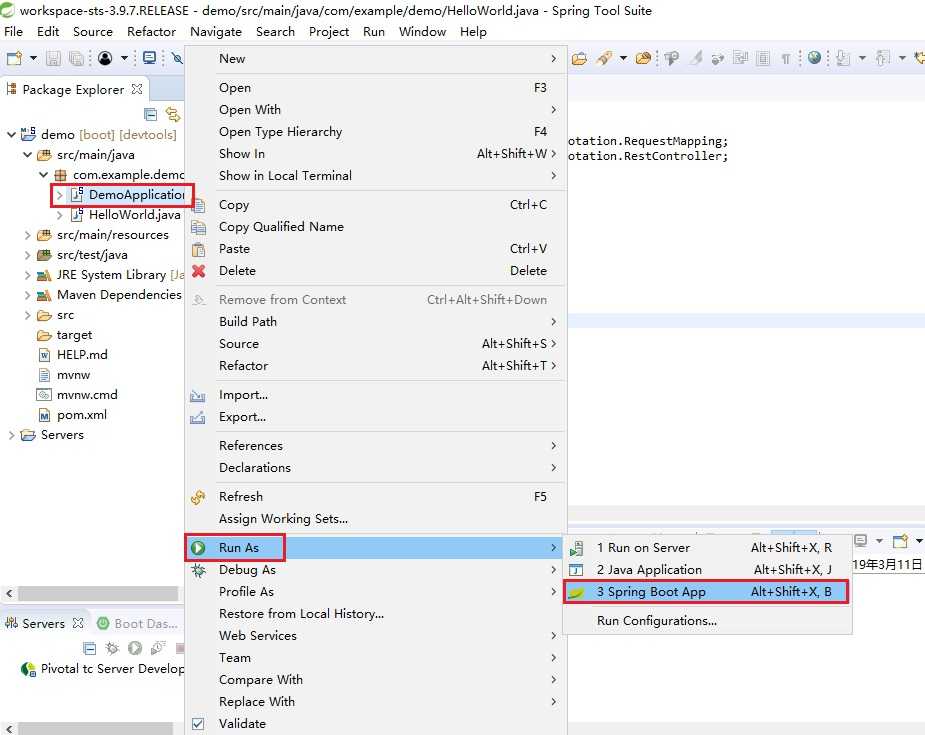Toggle Link with Editor in Package Explorer
925x735 pixels.
click(172, 114)
